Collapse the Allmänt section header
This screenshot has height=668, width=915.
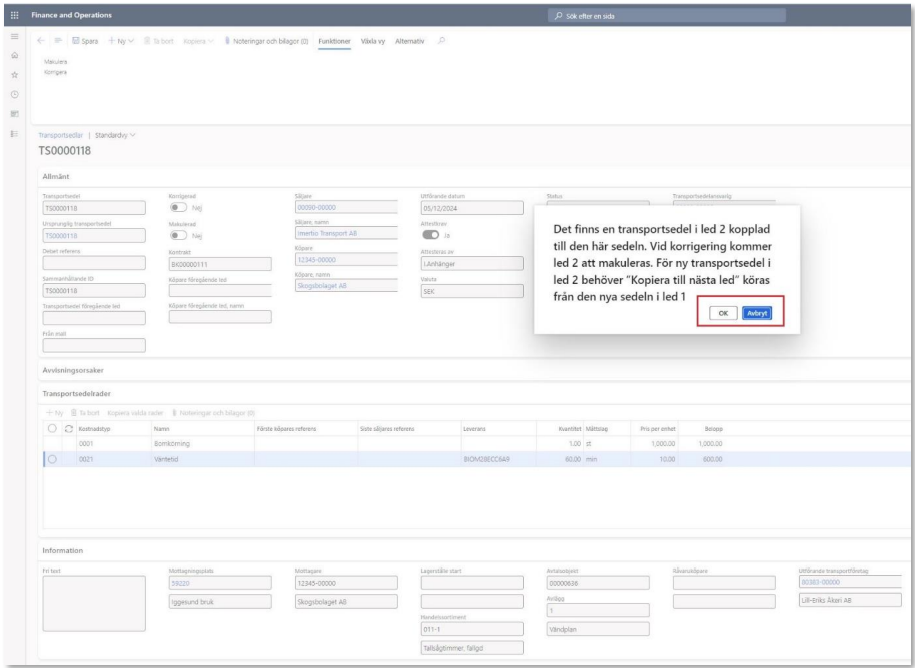click(x=57, y=174)
